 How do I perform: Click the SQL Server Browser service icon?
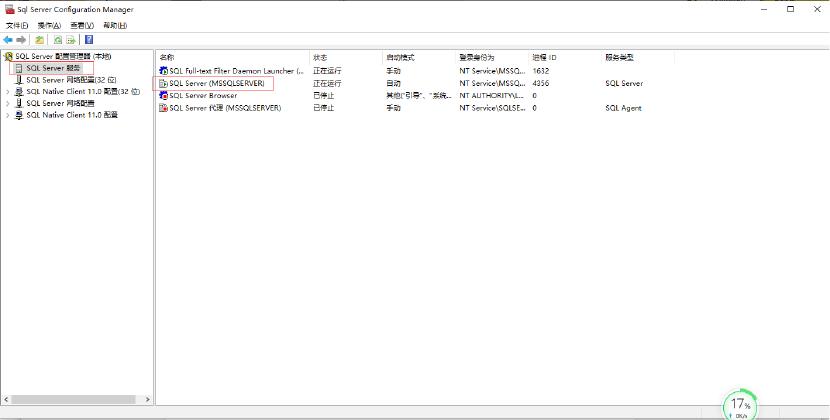pyautogui.click(x=164, y=95)
